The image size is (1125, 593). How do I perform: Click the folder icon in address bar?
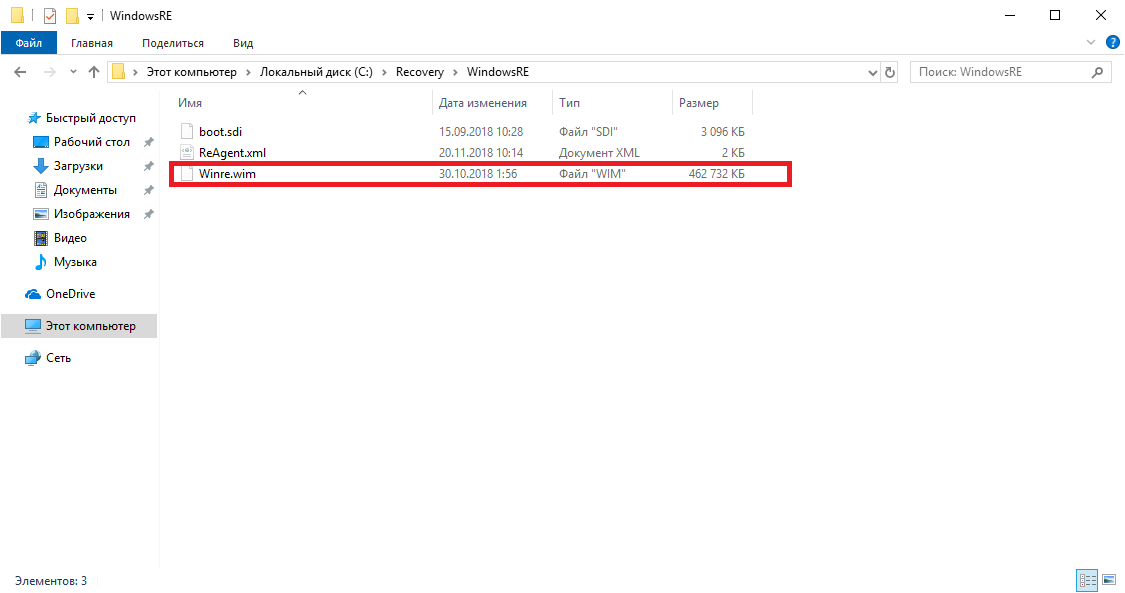coord(119,72)
